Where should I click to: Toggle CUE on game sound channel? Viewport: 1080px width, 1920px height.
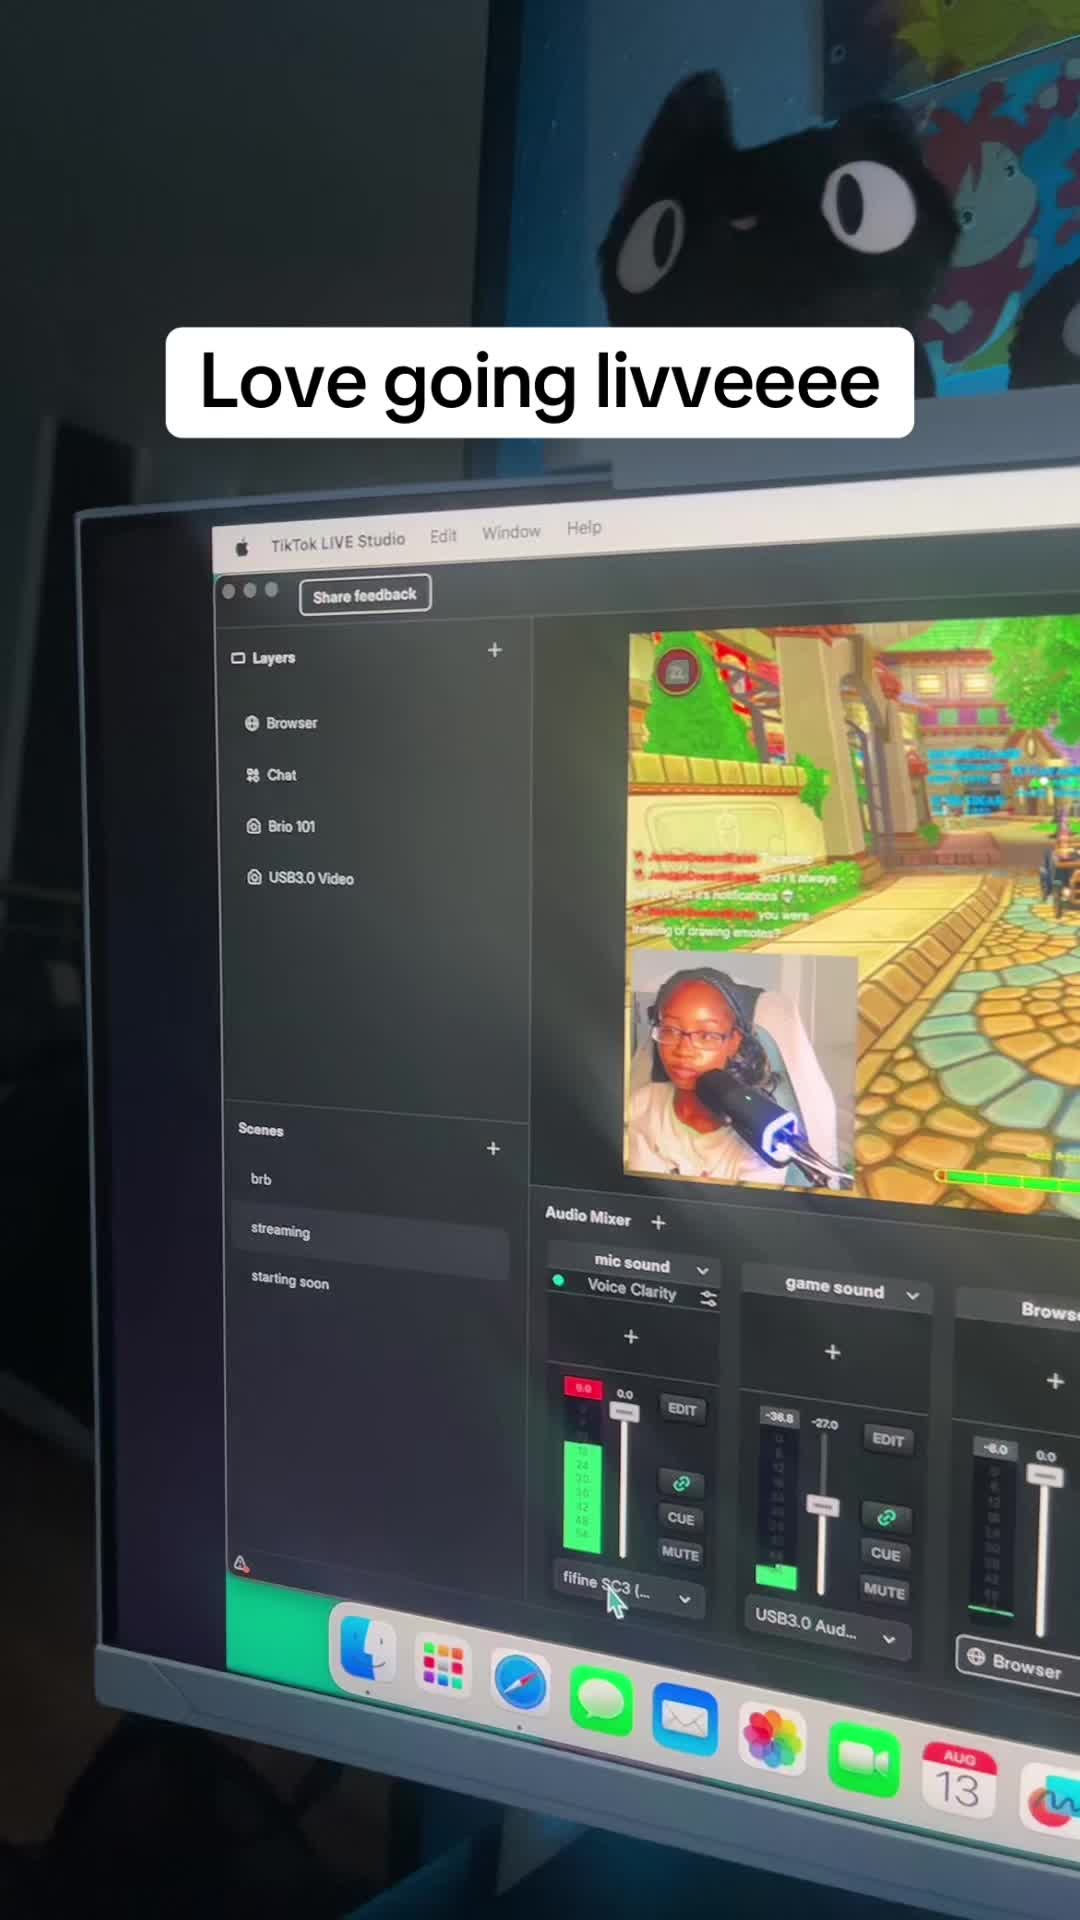coord(885,1554)
